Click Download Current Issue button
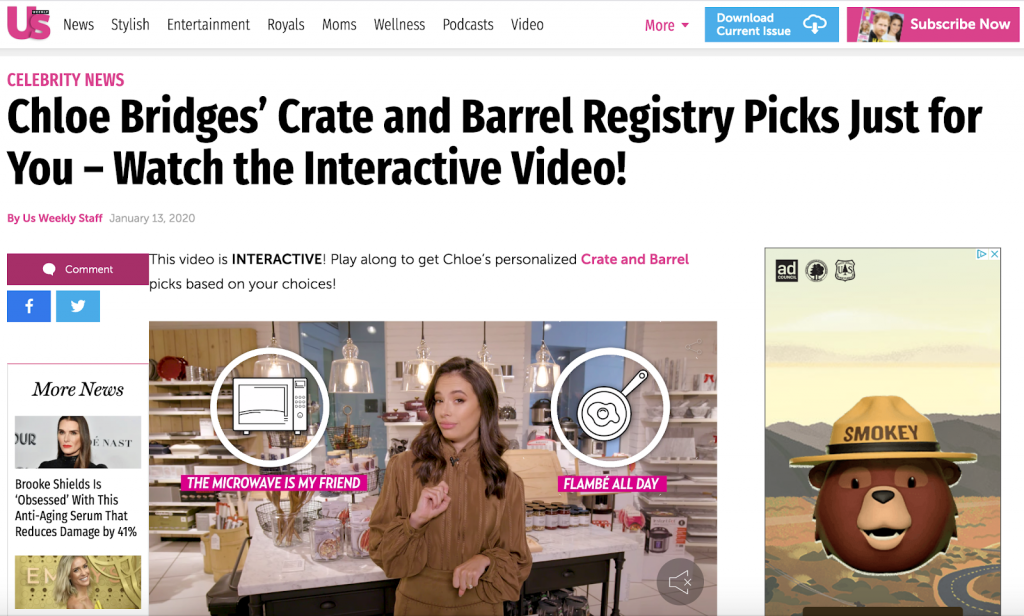The width and height of the screenshot is (1024, 616). click(x=771, y=25)
